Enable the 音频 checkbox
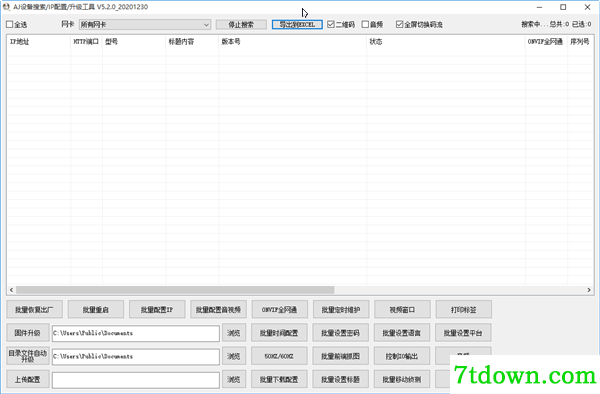This screenshot has width=600, height=394. pos(365,24)
